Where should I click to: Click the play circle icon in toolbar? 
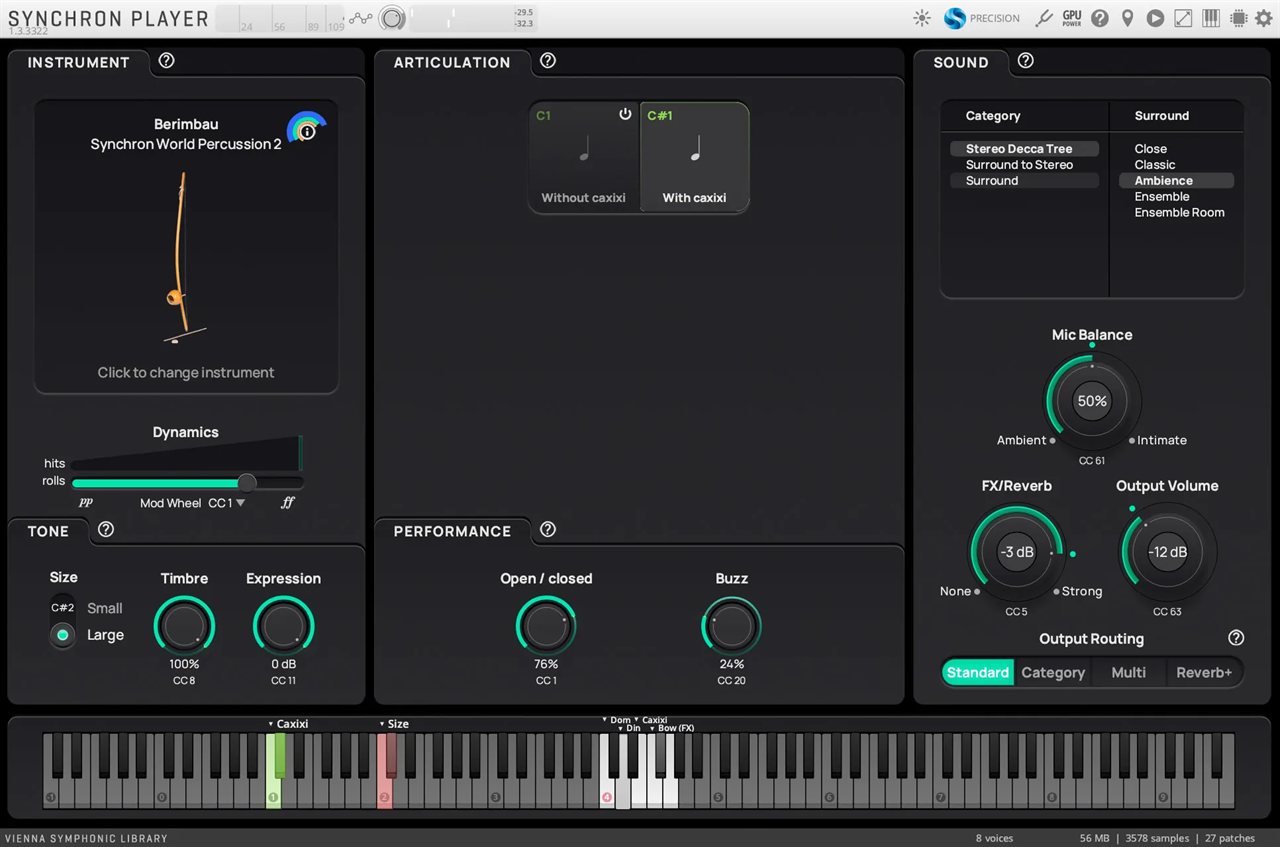coord(1155,18)
